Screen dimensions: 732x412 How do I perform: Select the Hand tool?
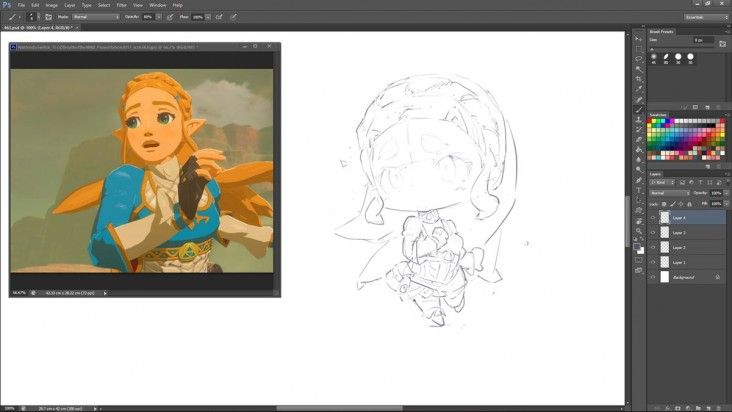click(x=638, y=220)
